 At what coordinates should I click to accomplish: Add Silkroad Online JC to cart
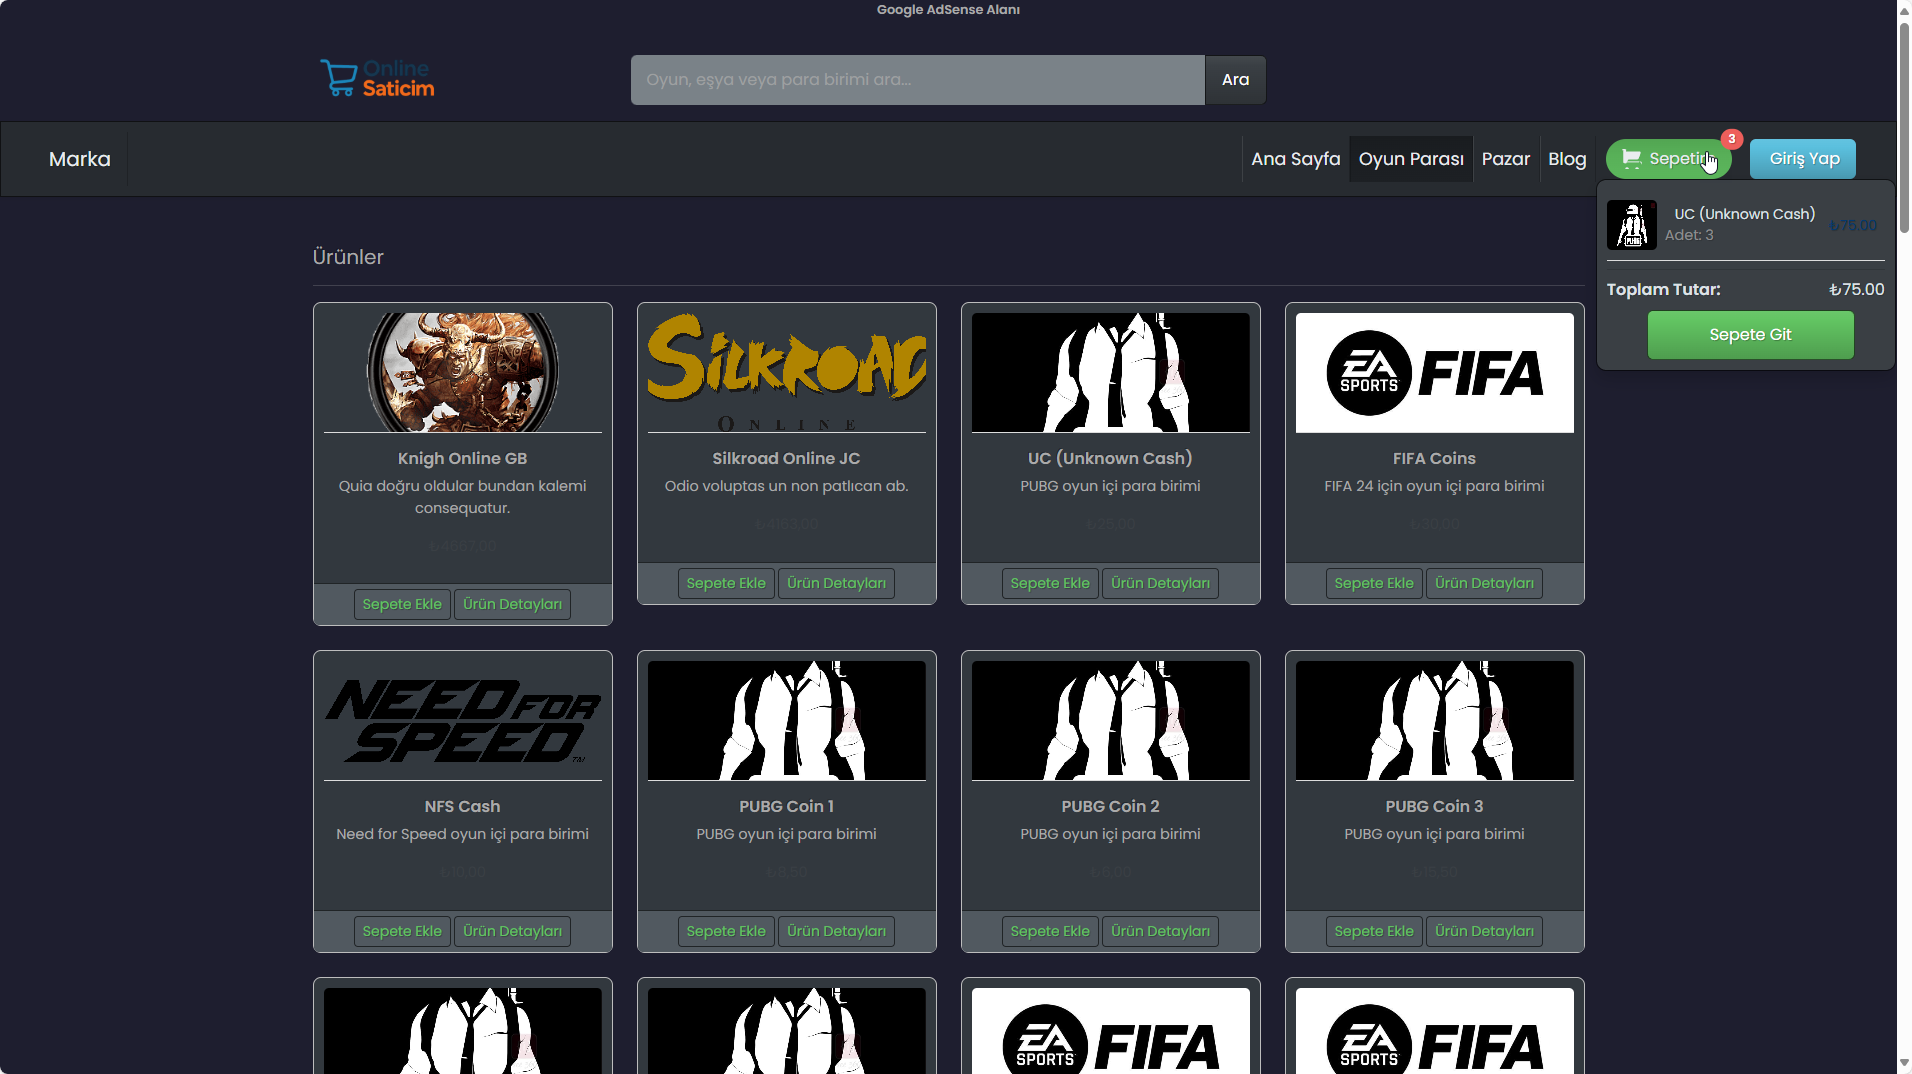tap(726, 583)
